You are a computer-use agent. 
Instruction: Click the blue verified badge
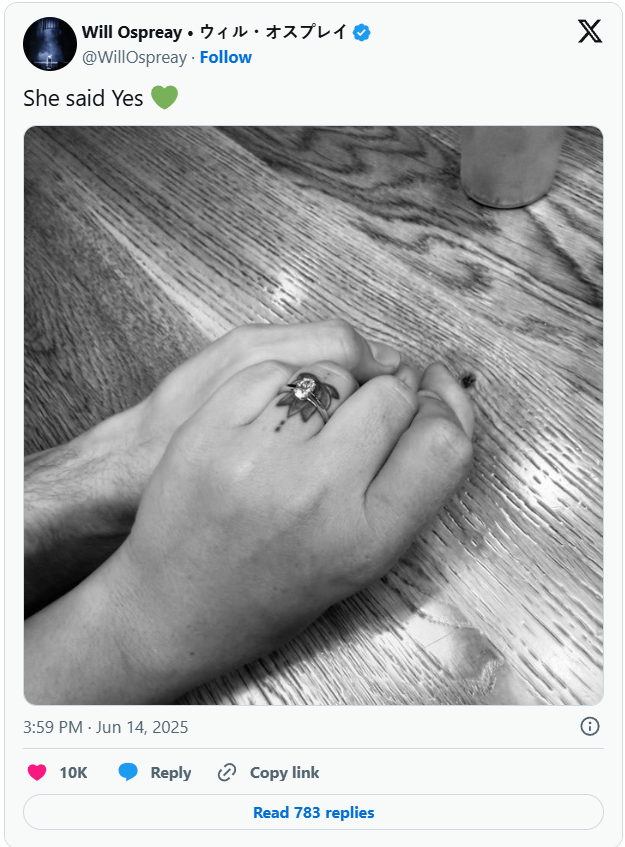361,32
